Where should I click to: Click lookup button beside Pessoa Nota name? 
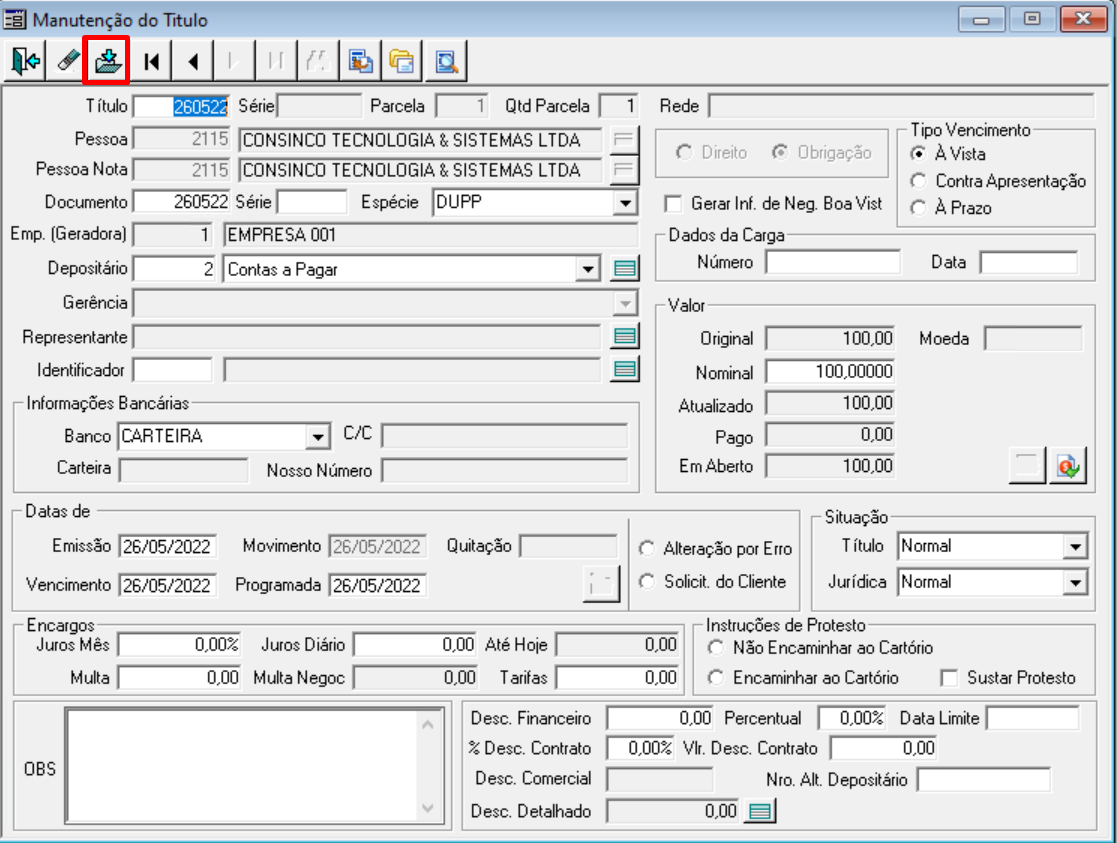tap(624, 170)
